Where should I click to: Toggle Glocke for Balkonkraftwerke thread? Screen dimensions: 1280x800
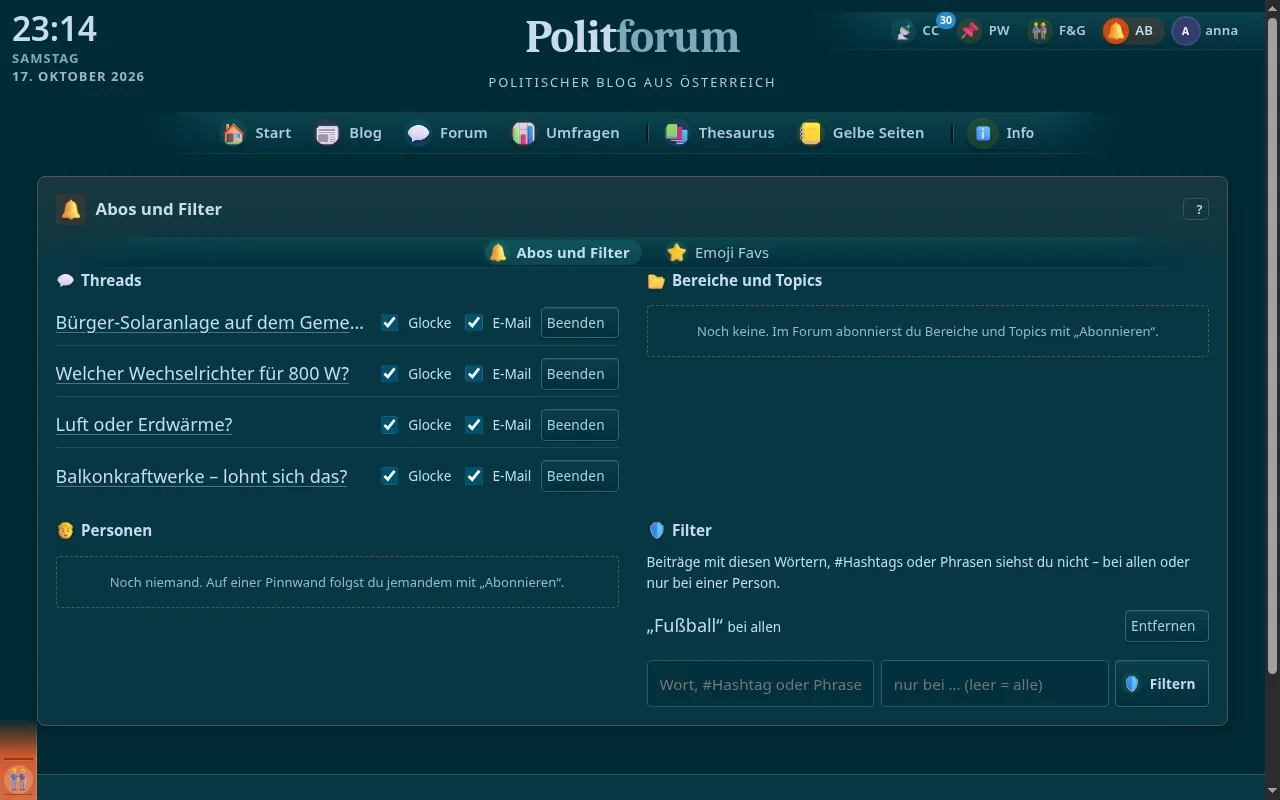click(390, 476)
